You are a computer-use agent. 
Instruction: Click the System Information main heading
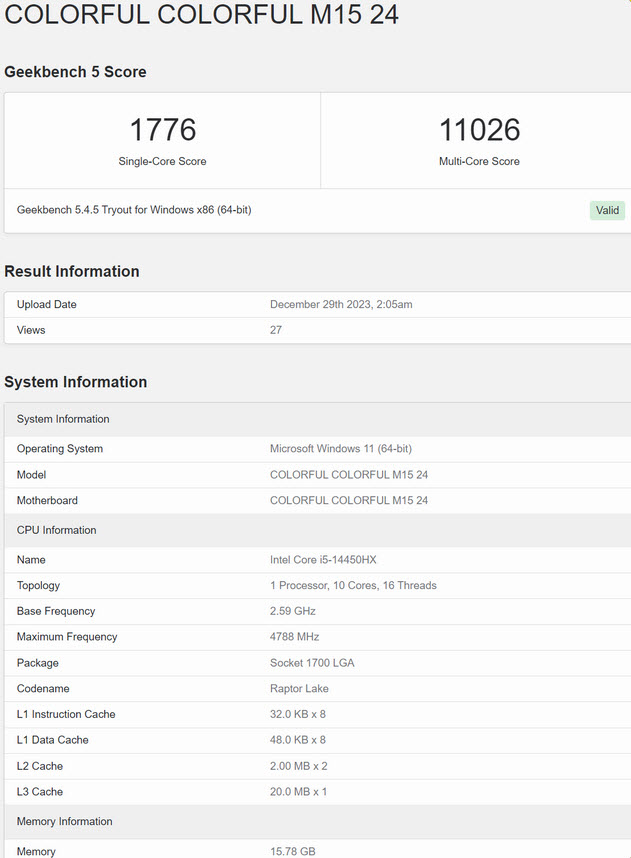[76, 382]
